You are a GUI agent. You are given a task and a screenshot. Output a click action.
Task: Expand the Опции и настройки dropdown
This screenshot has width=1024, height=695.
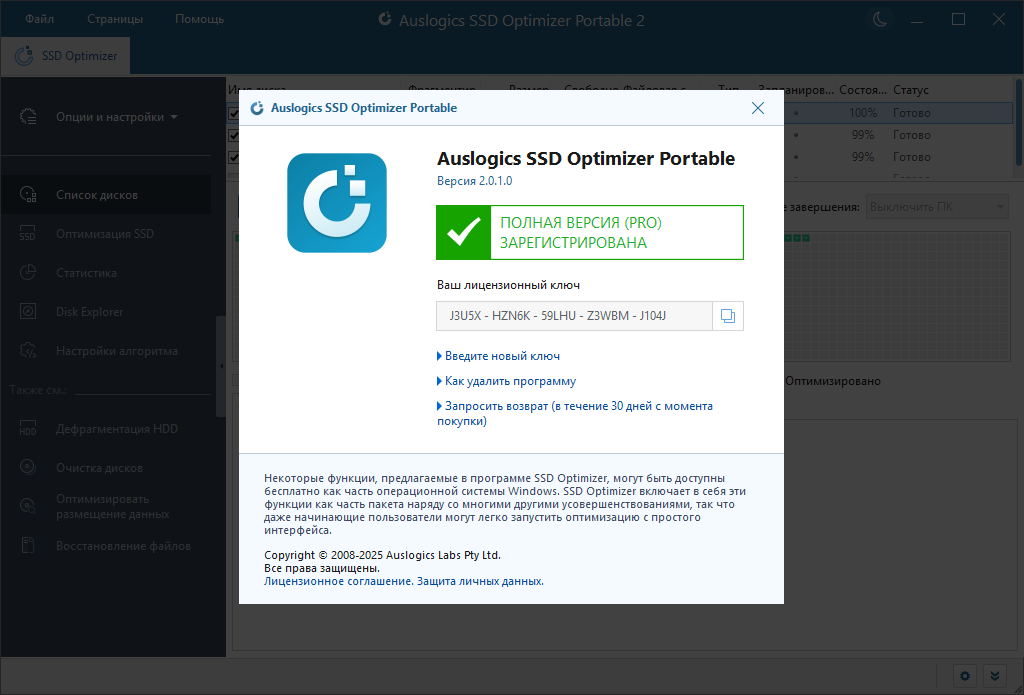tap(116, 117)
